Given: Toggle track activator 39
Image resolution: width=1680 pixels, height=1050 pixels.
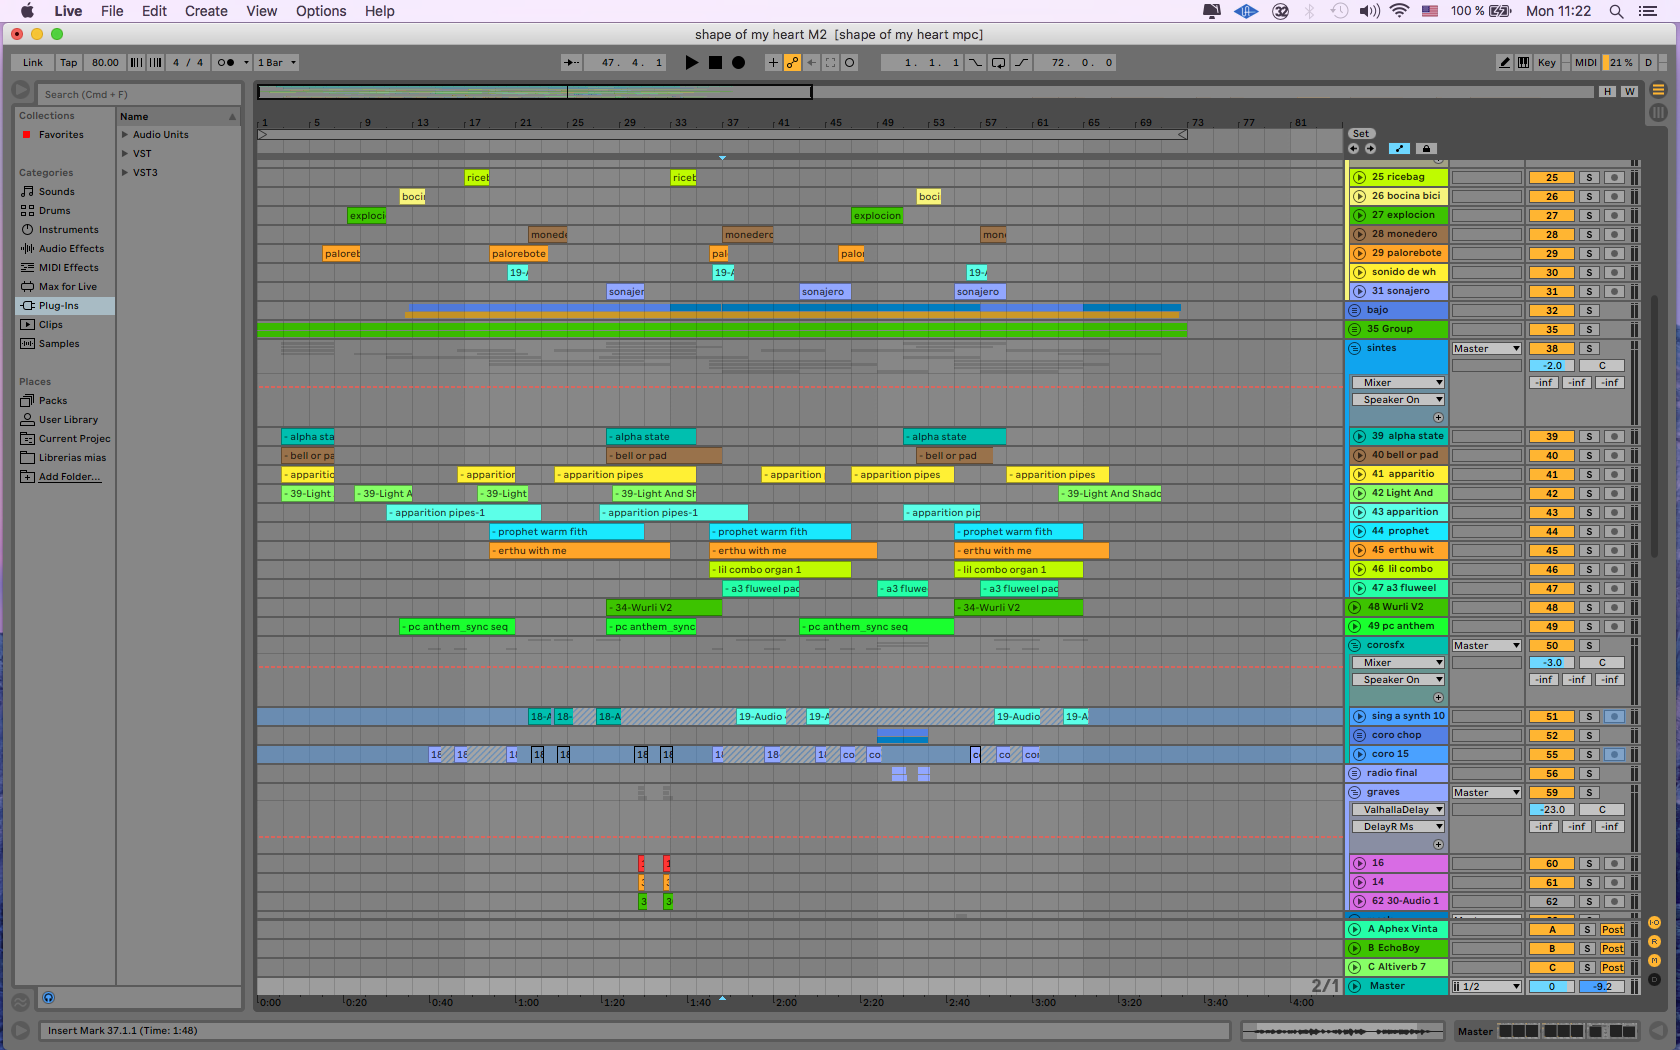Looking at the screenshot, I should pos(1552,436).
